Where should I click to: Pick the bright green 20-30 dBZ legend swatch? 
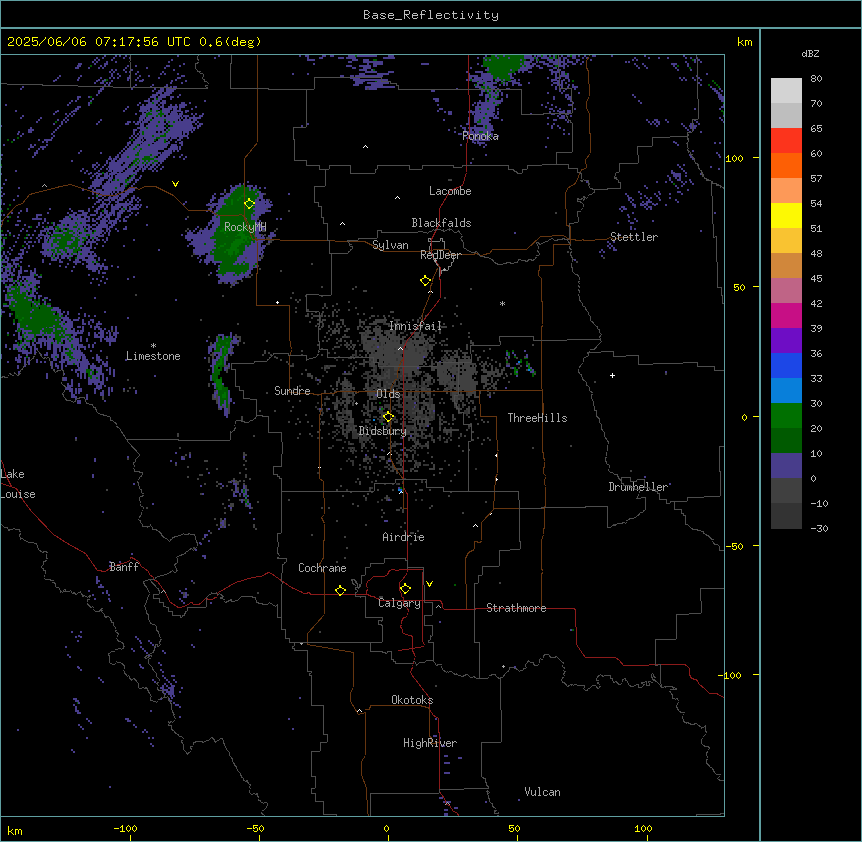click(x=786, y=416)
